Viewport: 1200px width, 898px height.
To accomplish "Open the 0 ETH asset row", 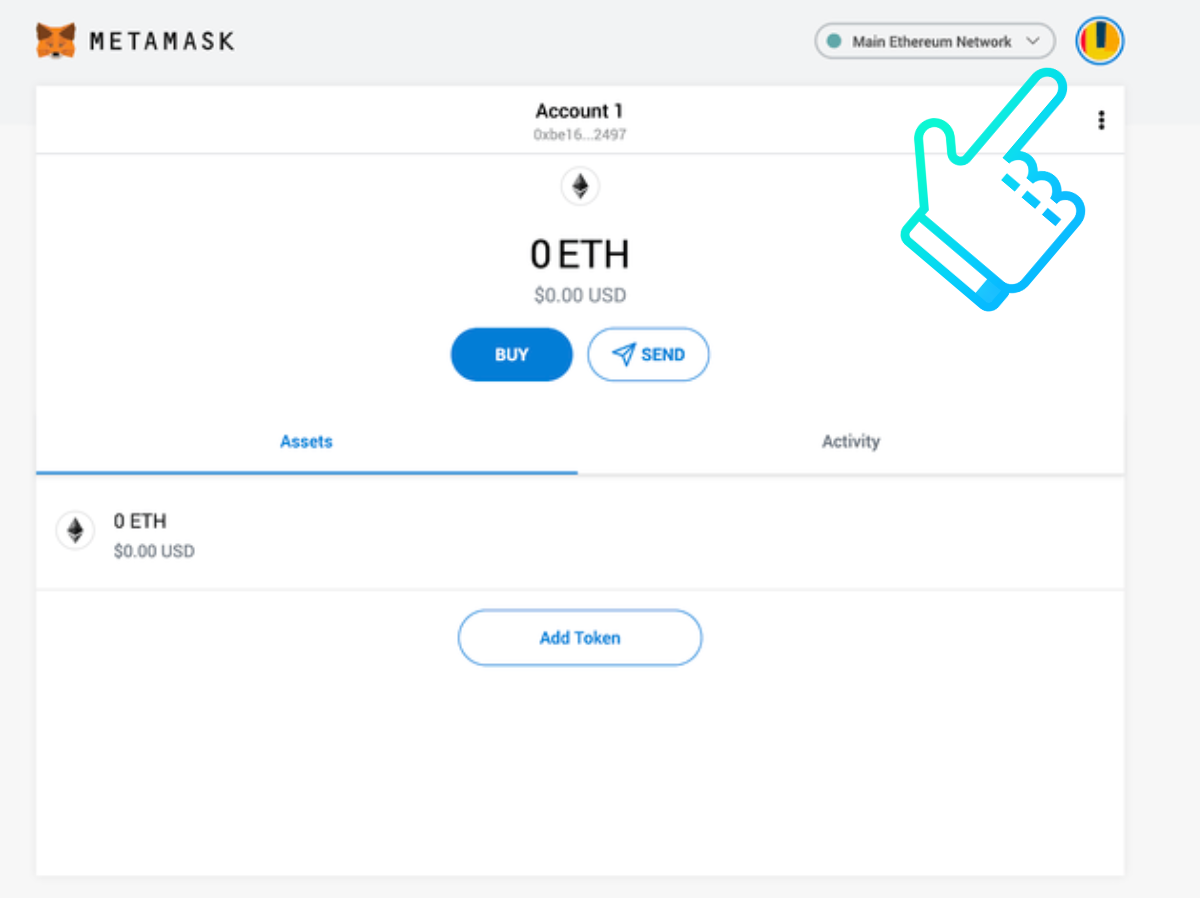I will [580, 534].
